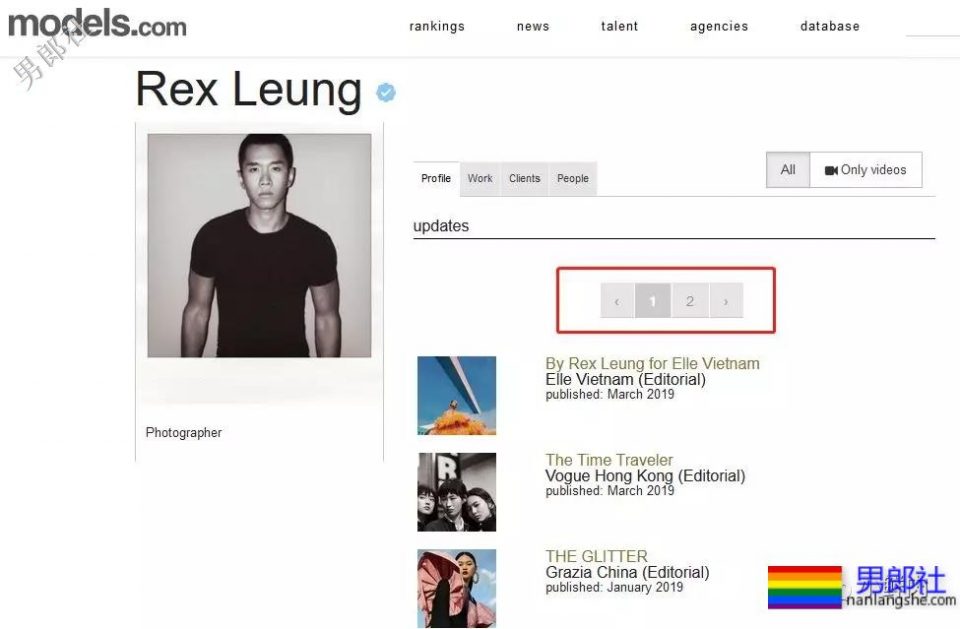Select the Profile tab
This screenshot has width=960, height=629.
coord(436,178)
